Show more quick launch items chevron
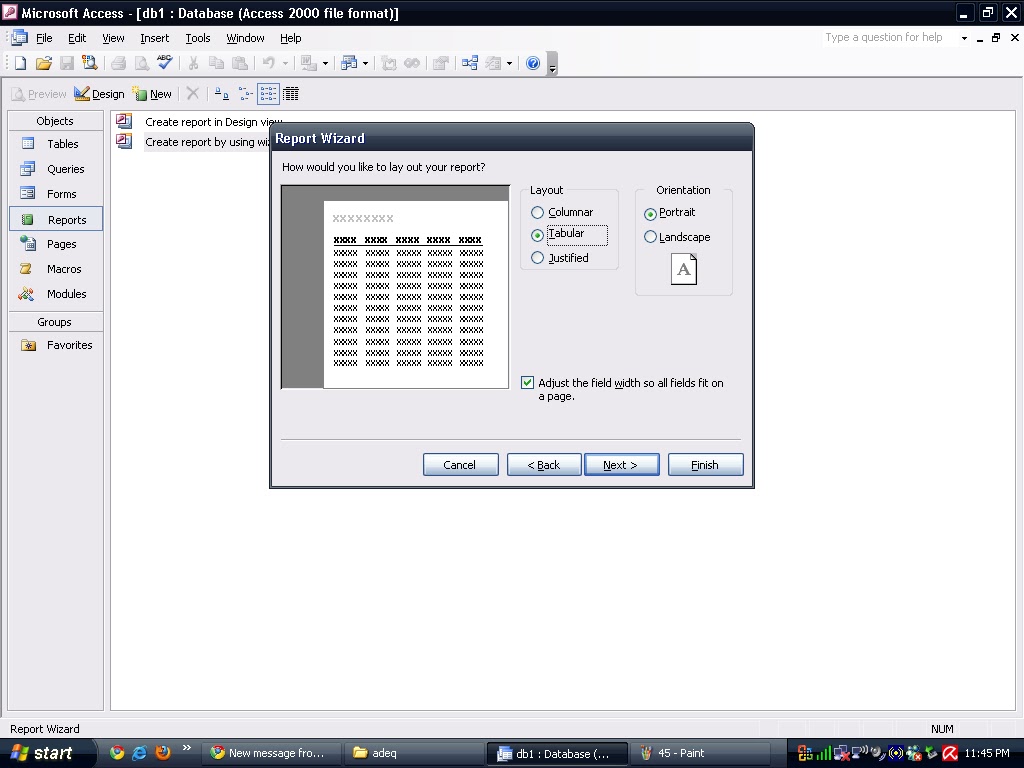Screen dimensions: 1024x768 pos(187,748)
